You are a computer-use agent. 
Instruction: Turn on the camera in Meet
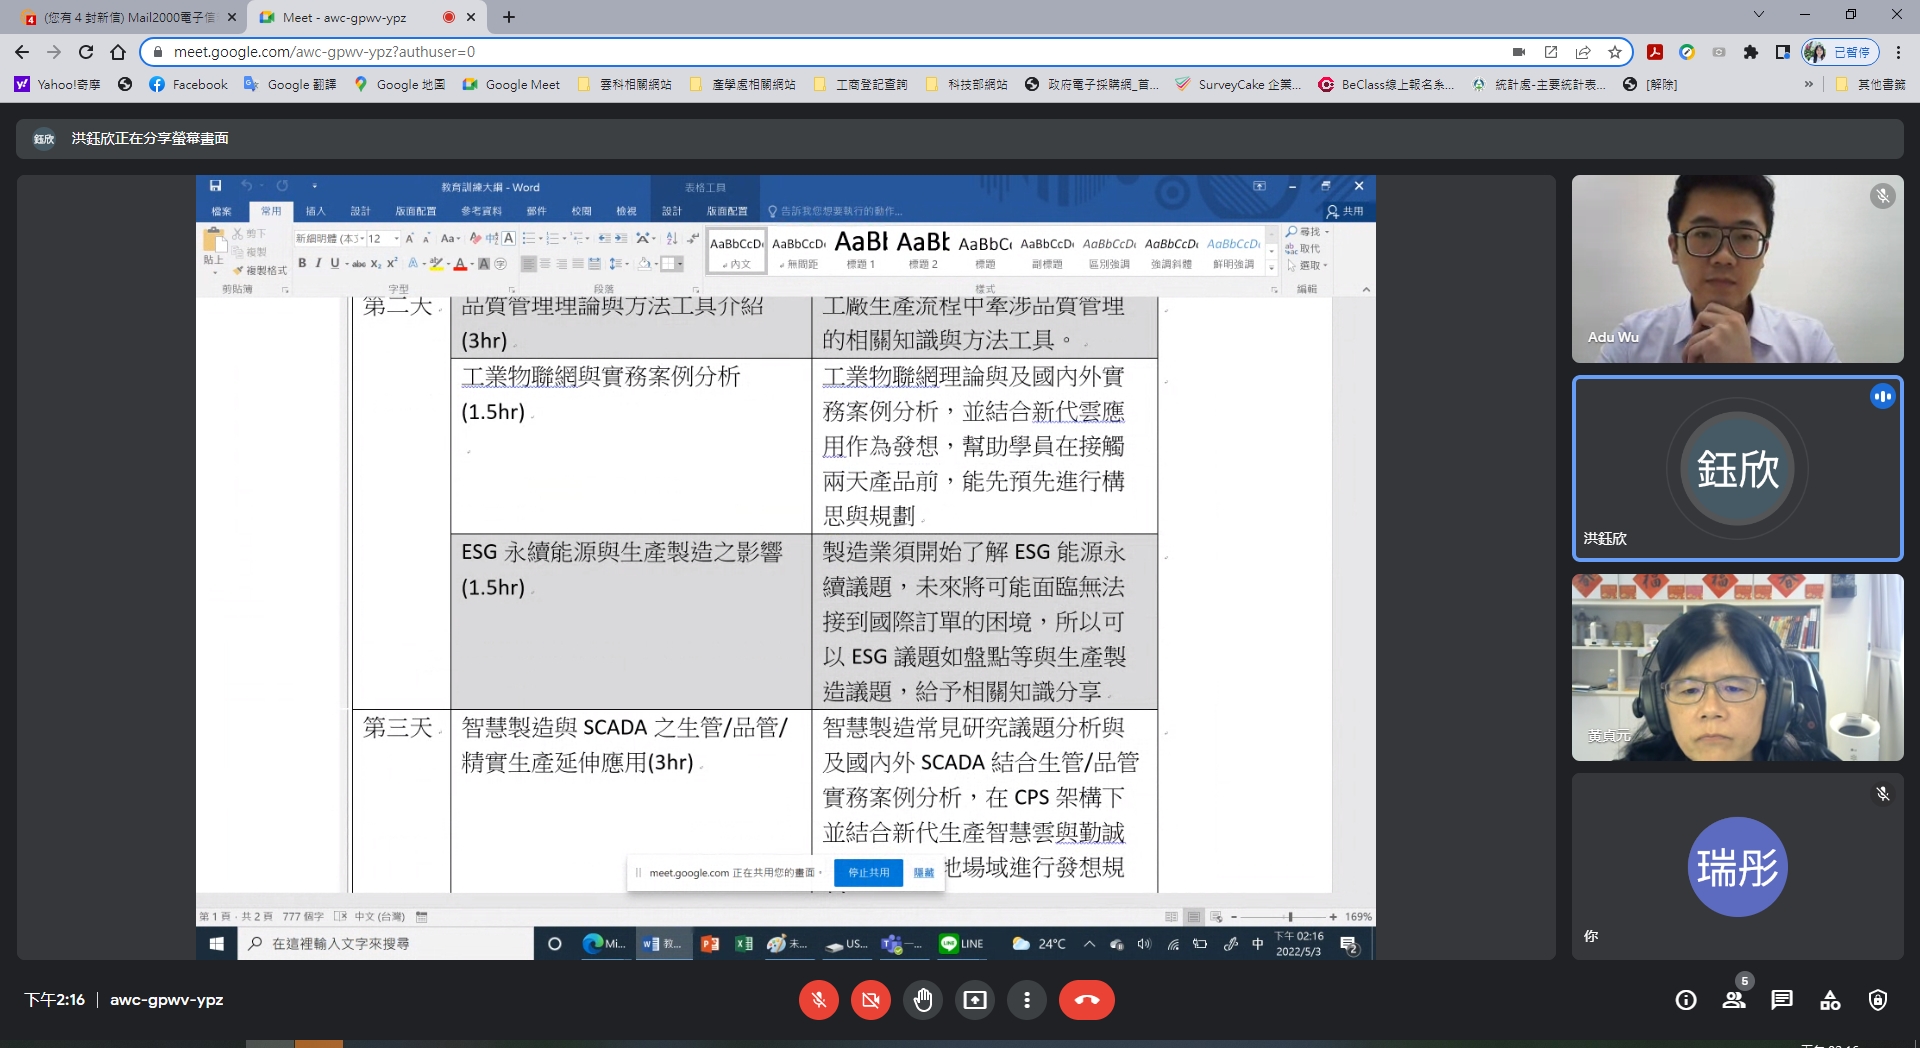pyautogui.click(x=871, y=1000)
